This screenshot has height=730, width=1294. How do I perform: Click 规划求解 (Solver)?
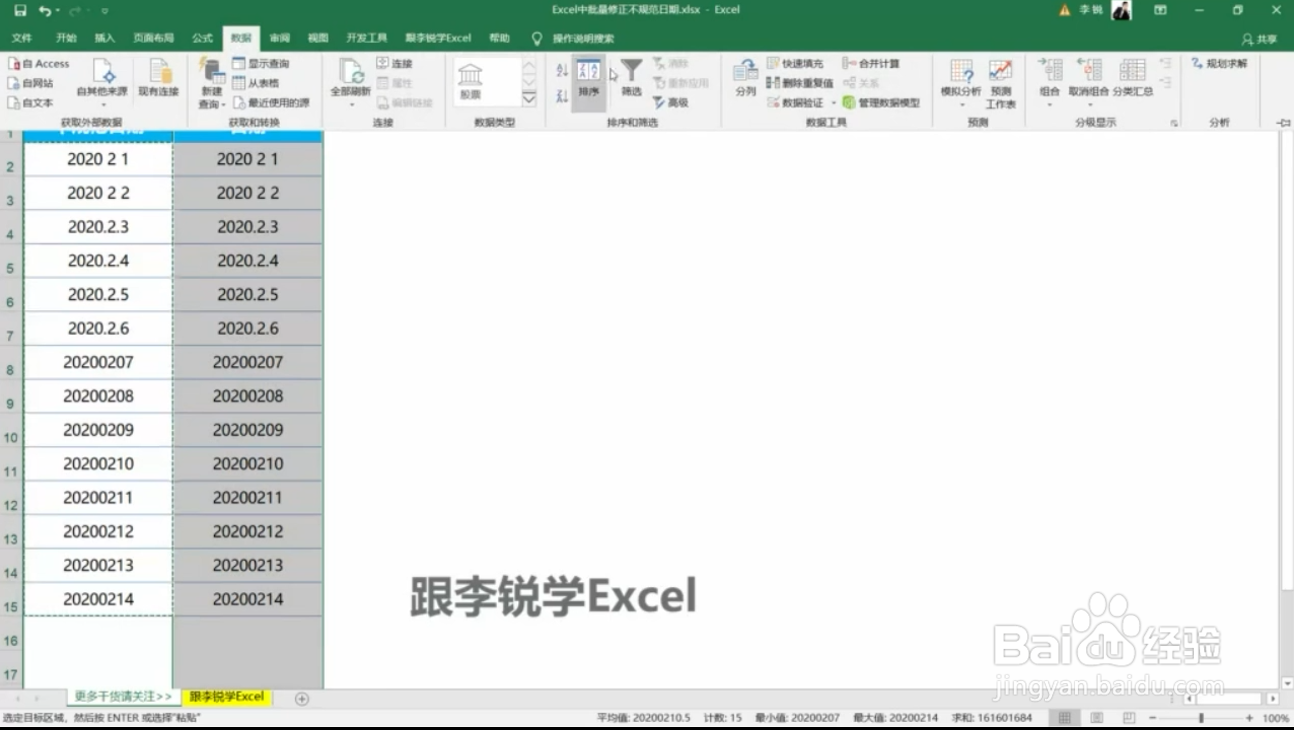coord(1220,64)
